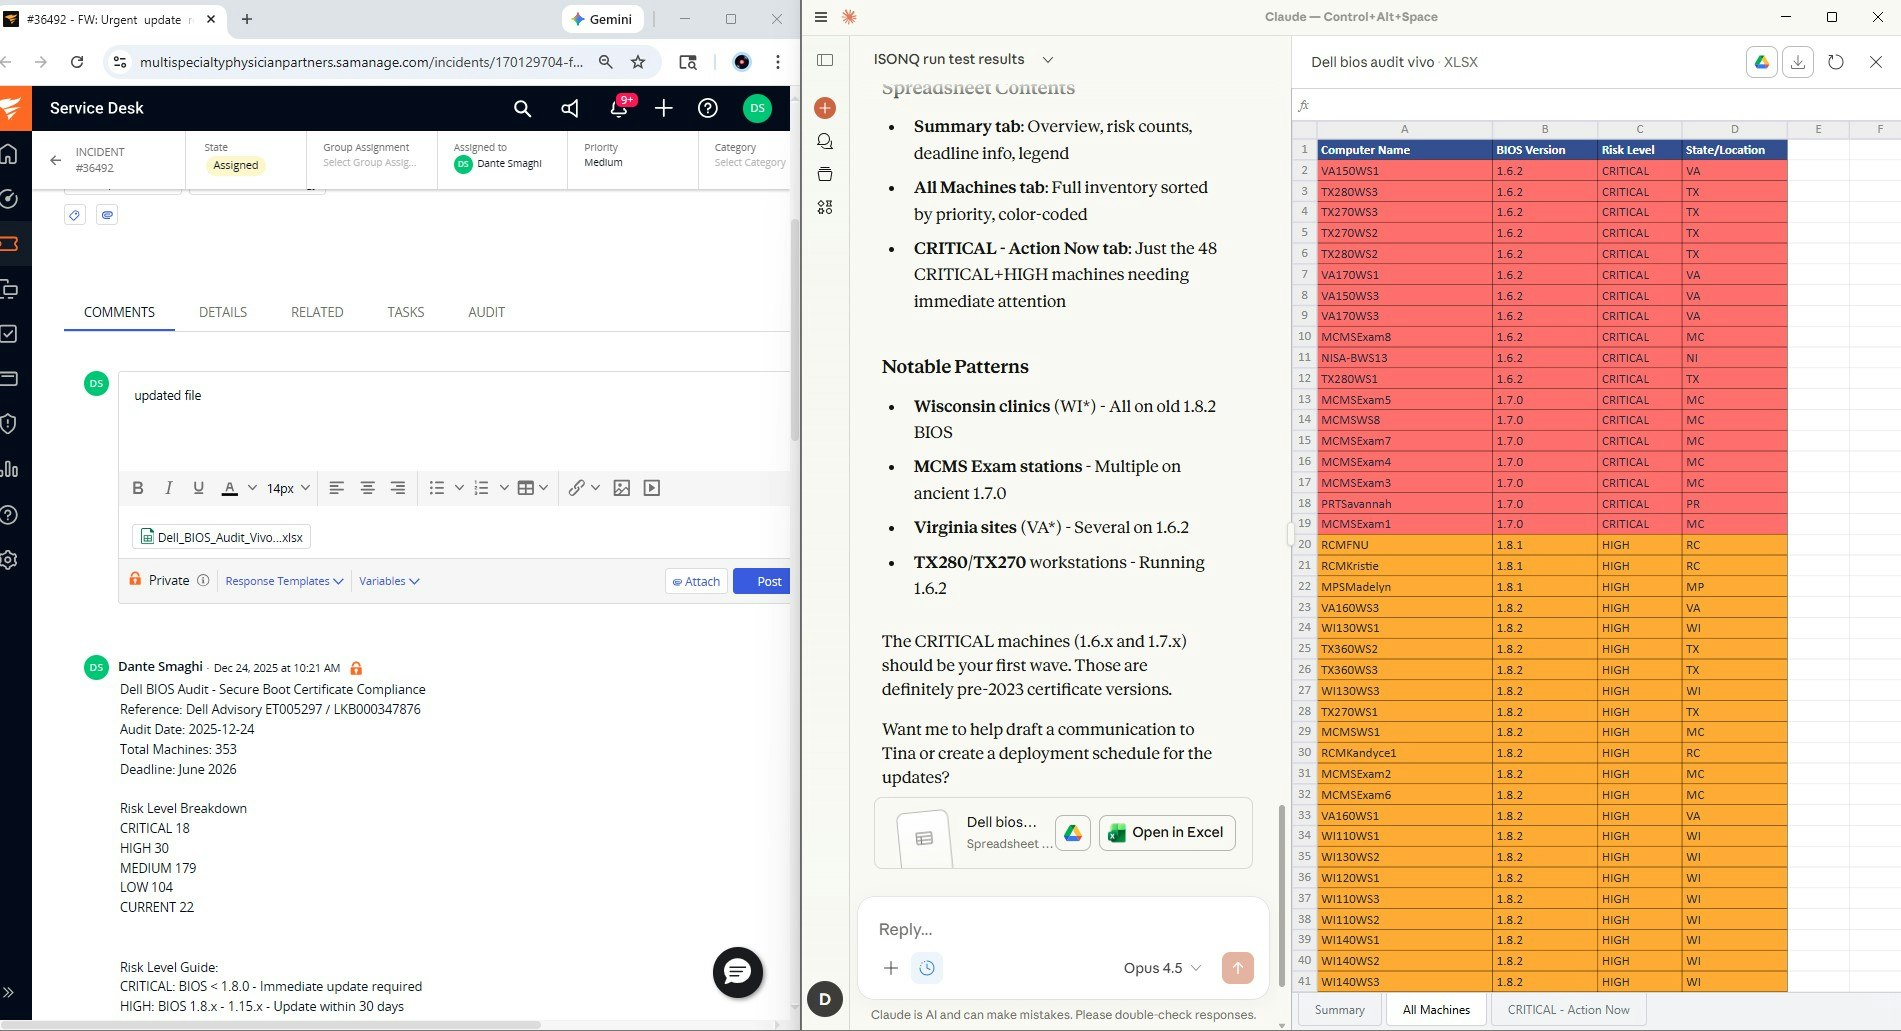Open the live chat bubble icon
The image size is (1901, 1031).
tap(738, 972)
